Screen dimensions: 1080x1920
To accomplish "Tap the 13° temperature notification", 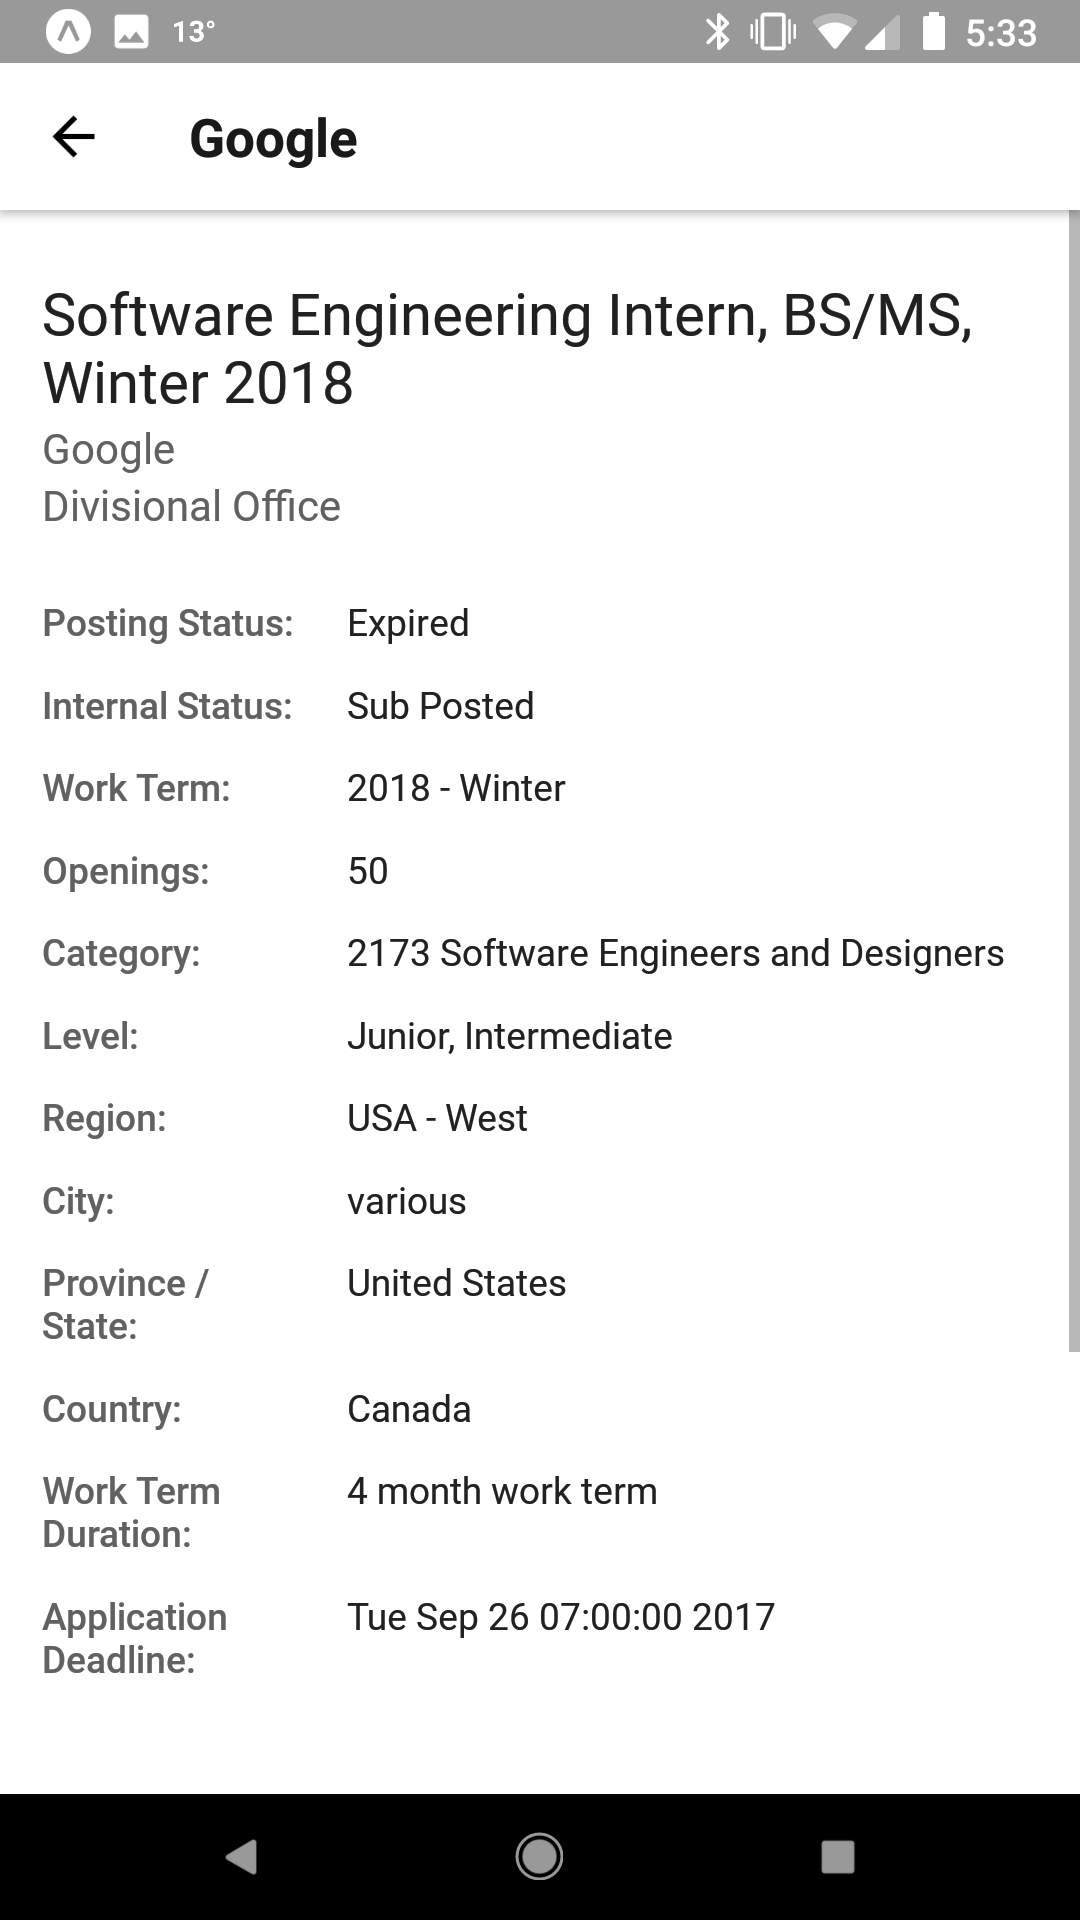I will point(193,32).
